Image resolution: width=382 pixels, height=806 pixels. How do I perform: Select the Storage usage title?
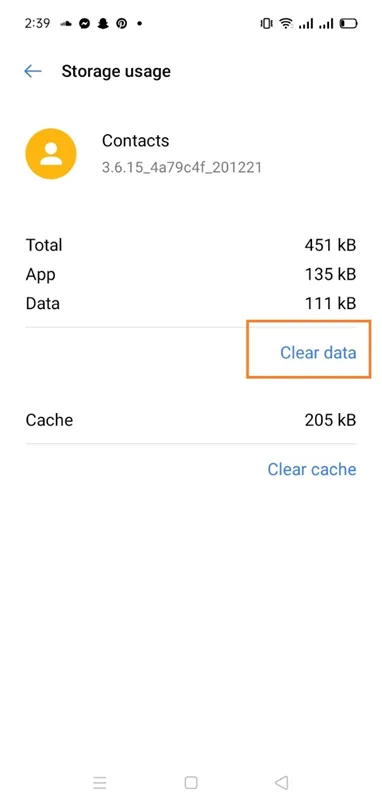click(116, 71)
